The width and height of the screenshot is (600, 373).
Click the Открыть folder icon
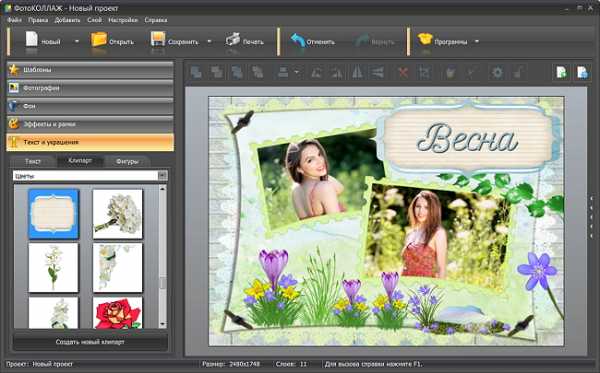tap(99, 40)
